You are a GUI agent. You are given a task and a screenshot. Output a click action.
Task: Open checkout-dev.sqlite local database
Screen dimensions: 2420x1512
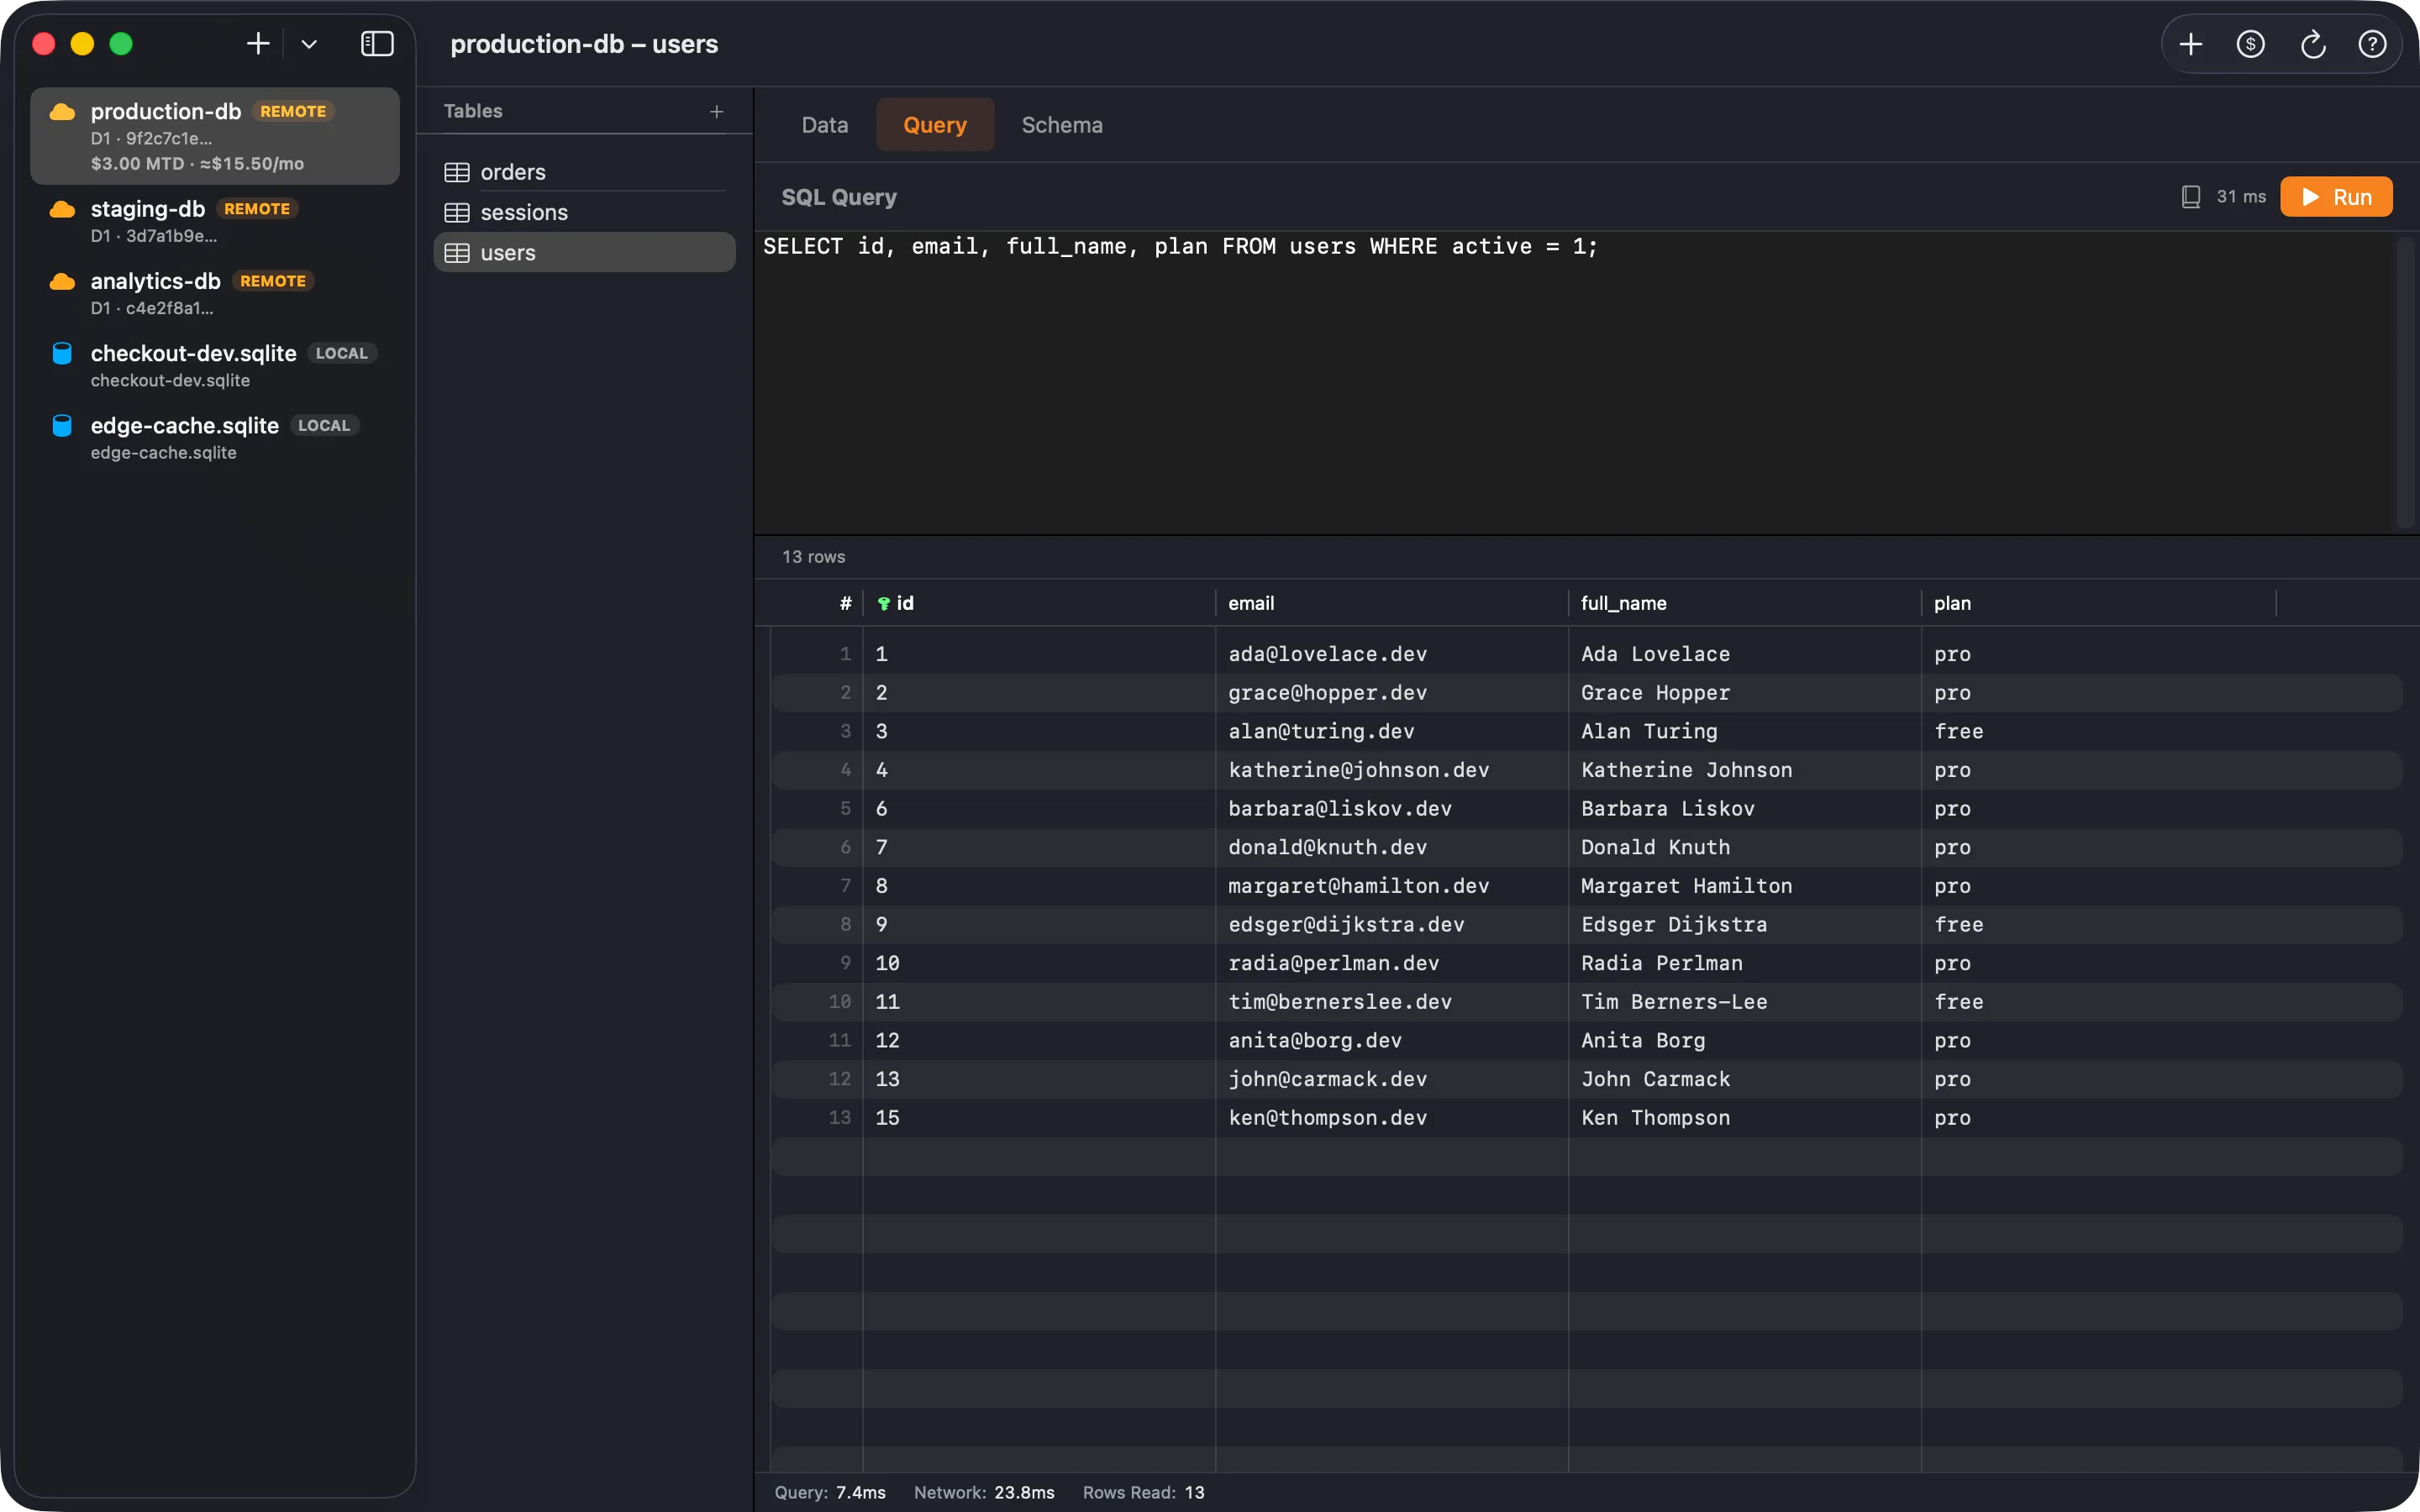[x=215, y=365]
